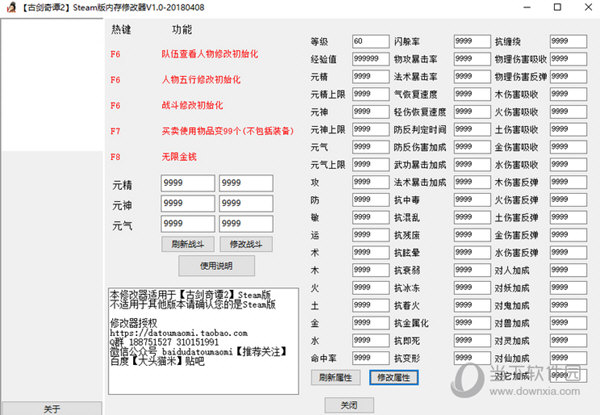Click the F8 无限金钱 hotkey text

(x=179, y=157)
